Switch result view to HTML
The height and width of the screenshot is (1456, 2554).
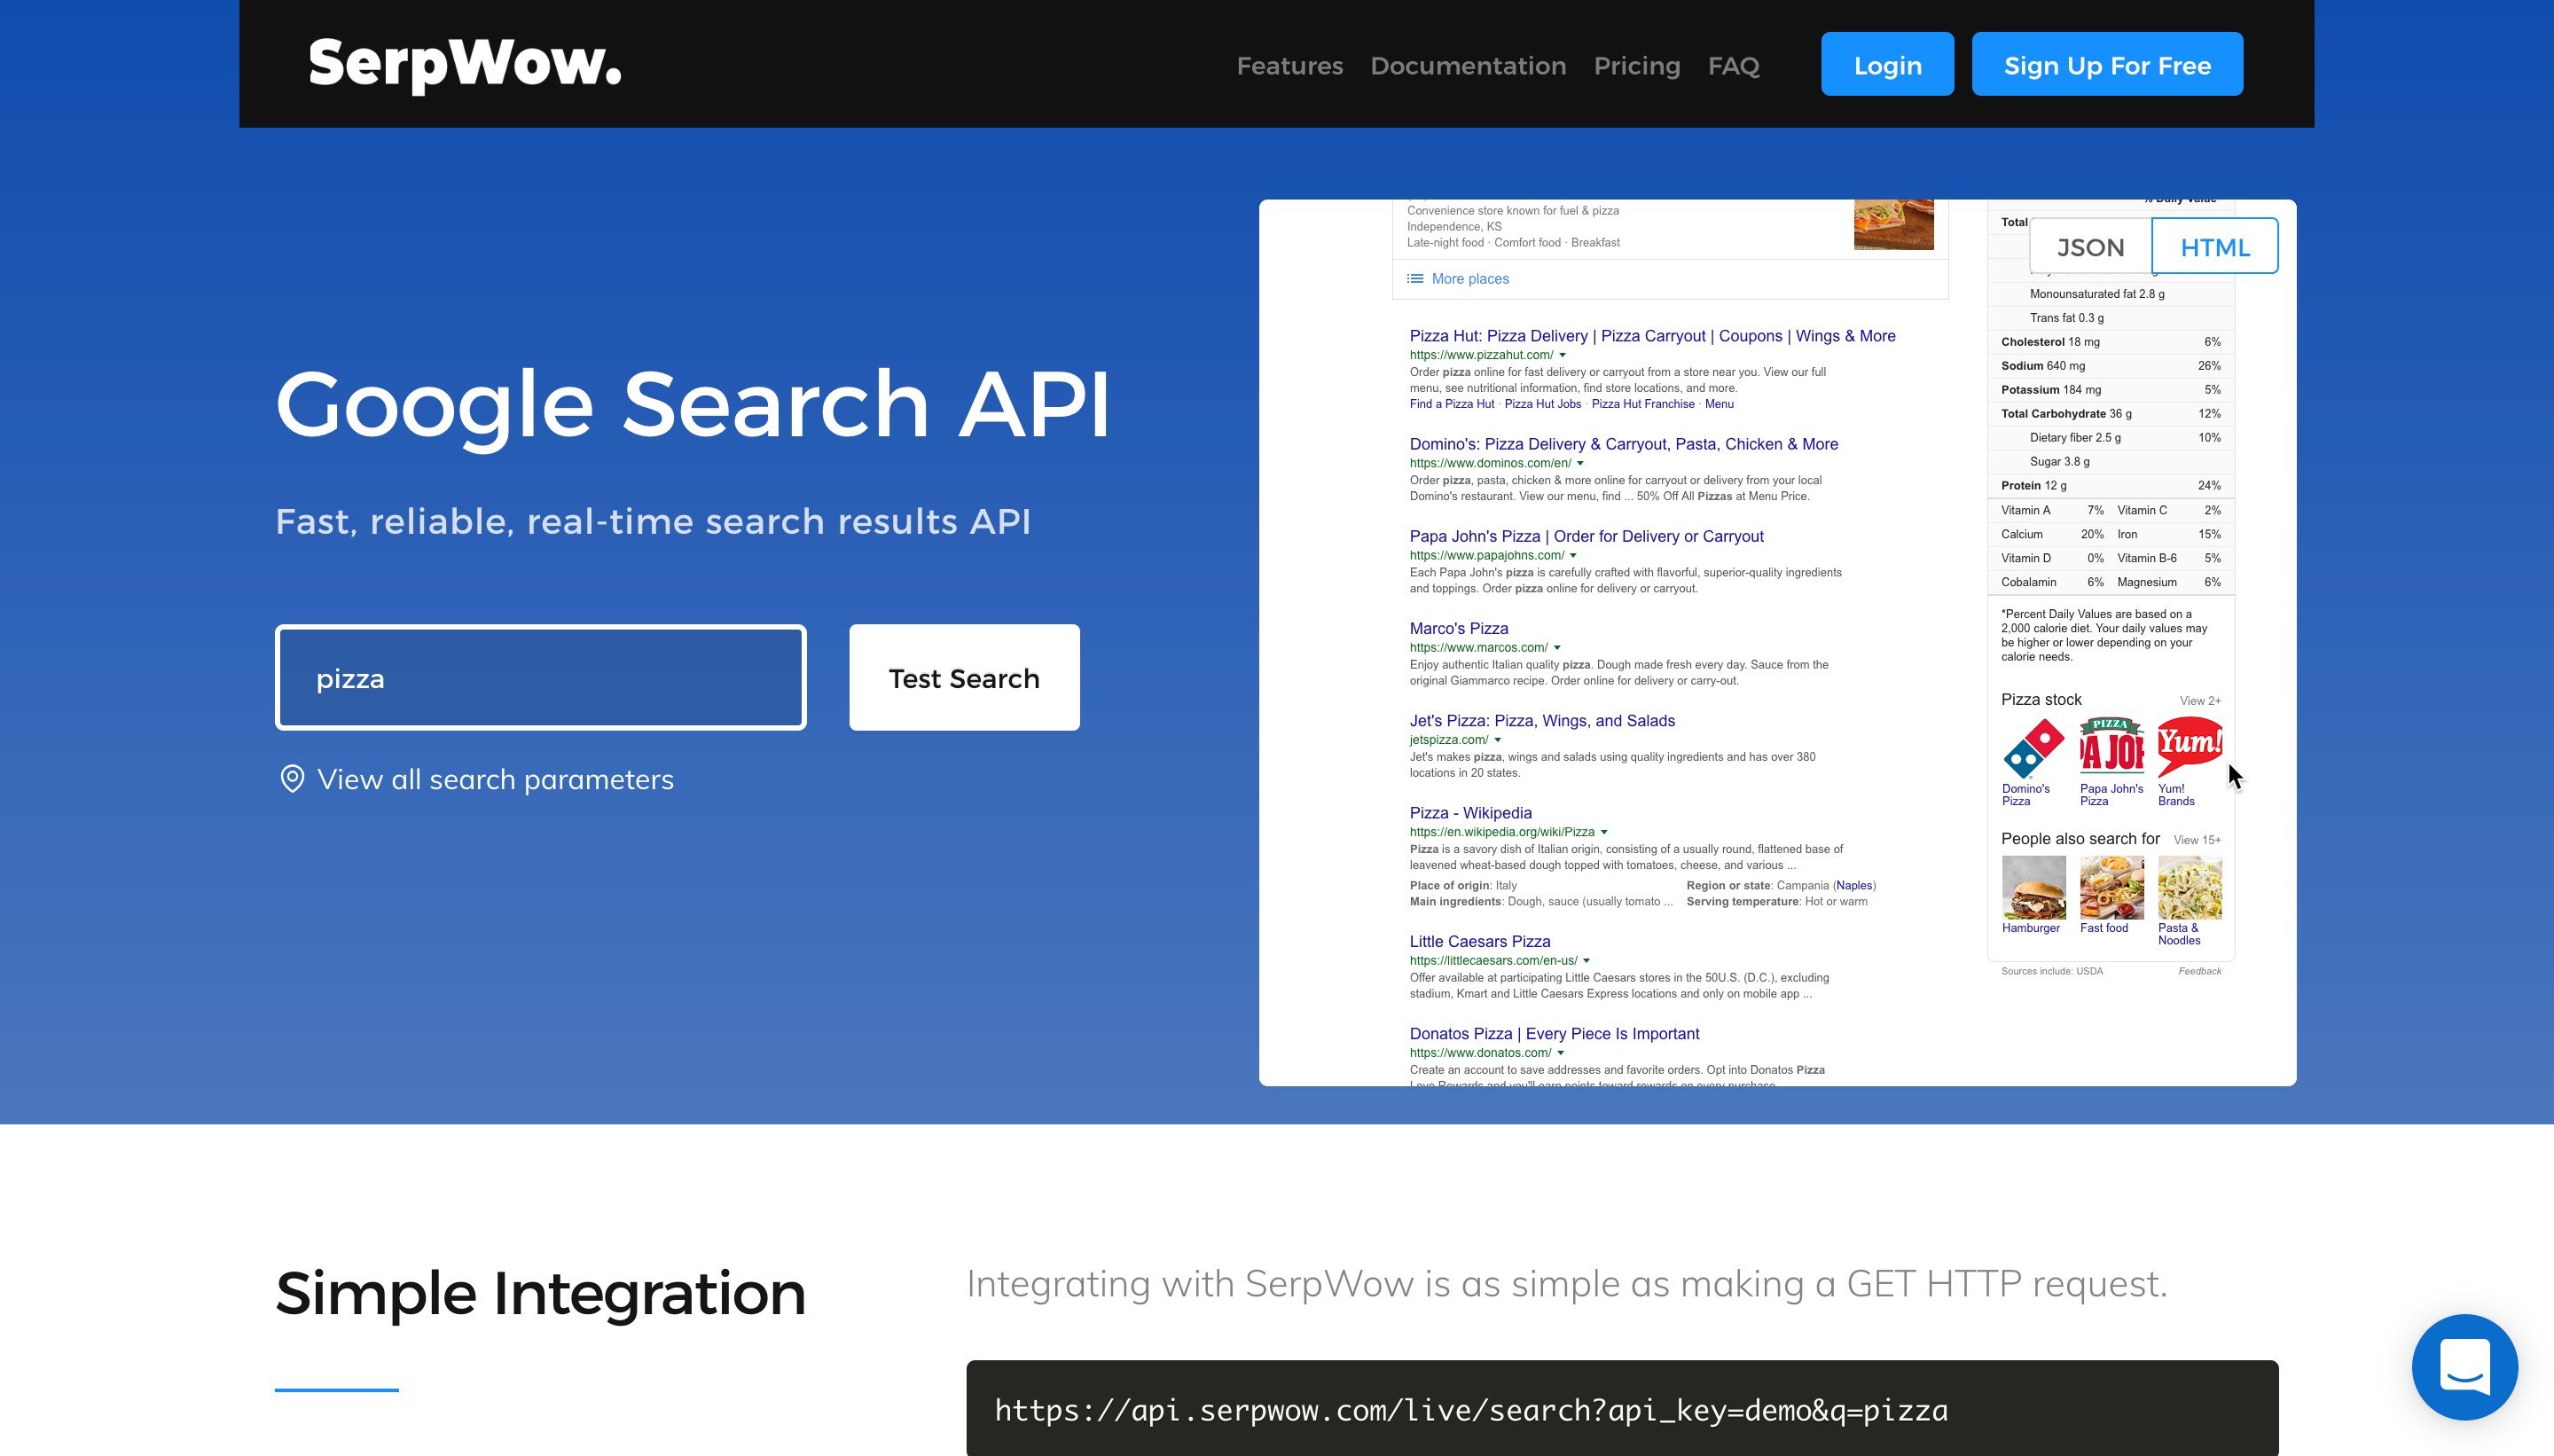(2214, 247)
